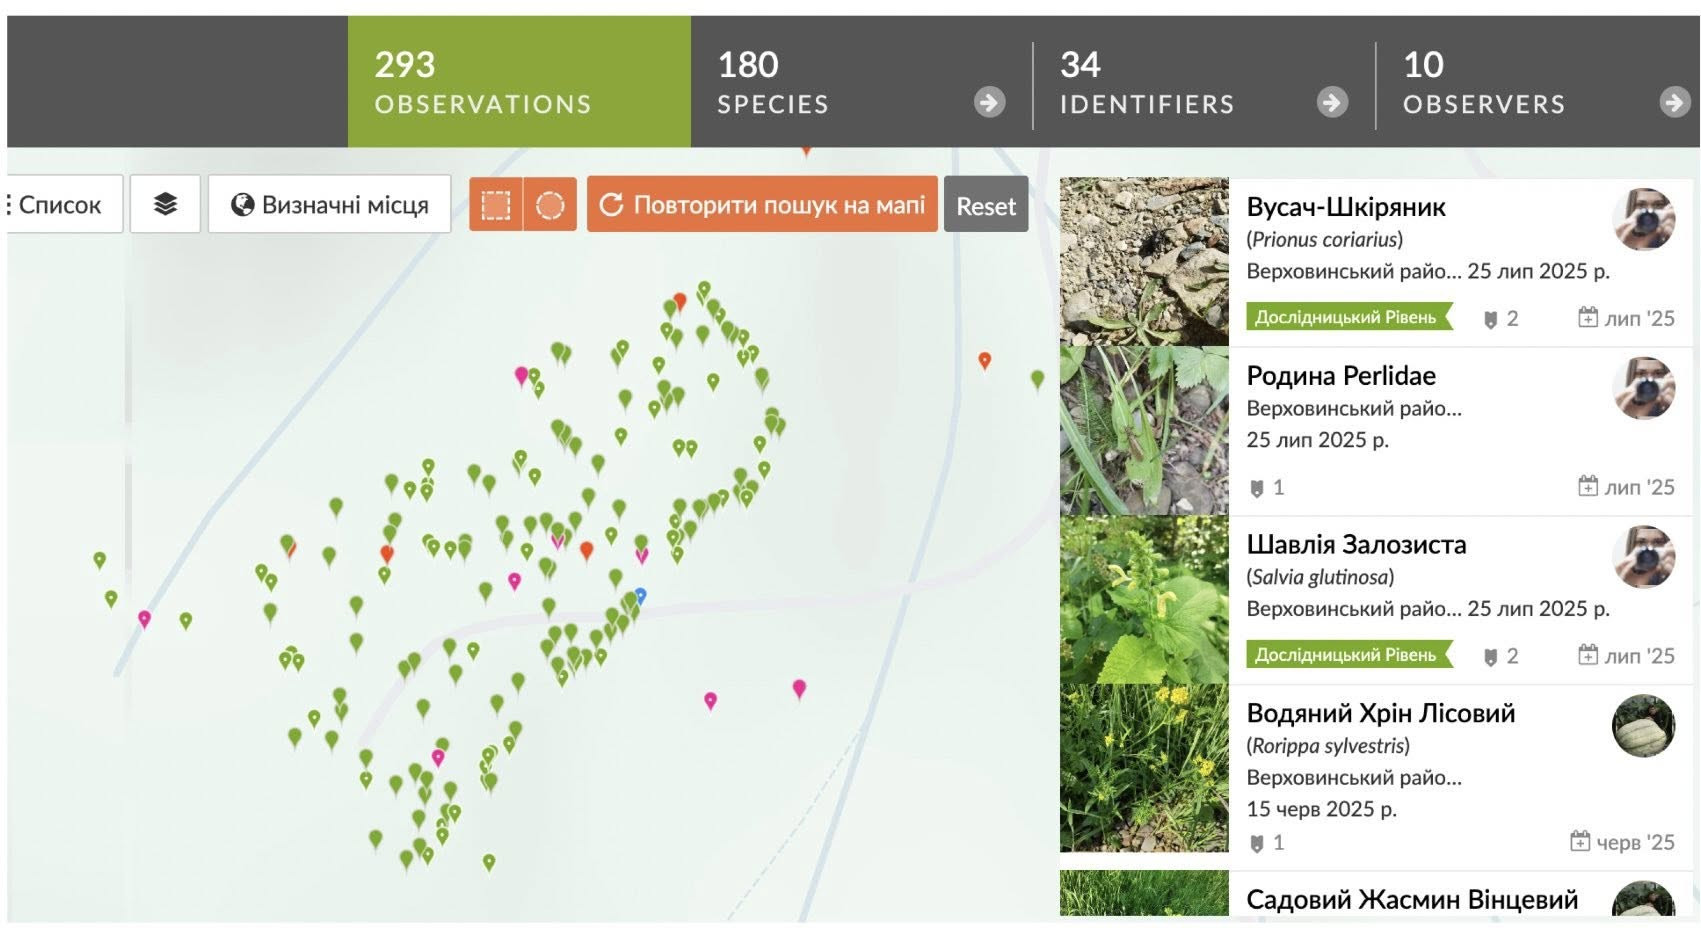Switch to the 293 Observations tab
This screenshot has width=1701, height=931.
click(x=518, y=82)
